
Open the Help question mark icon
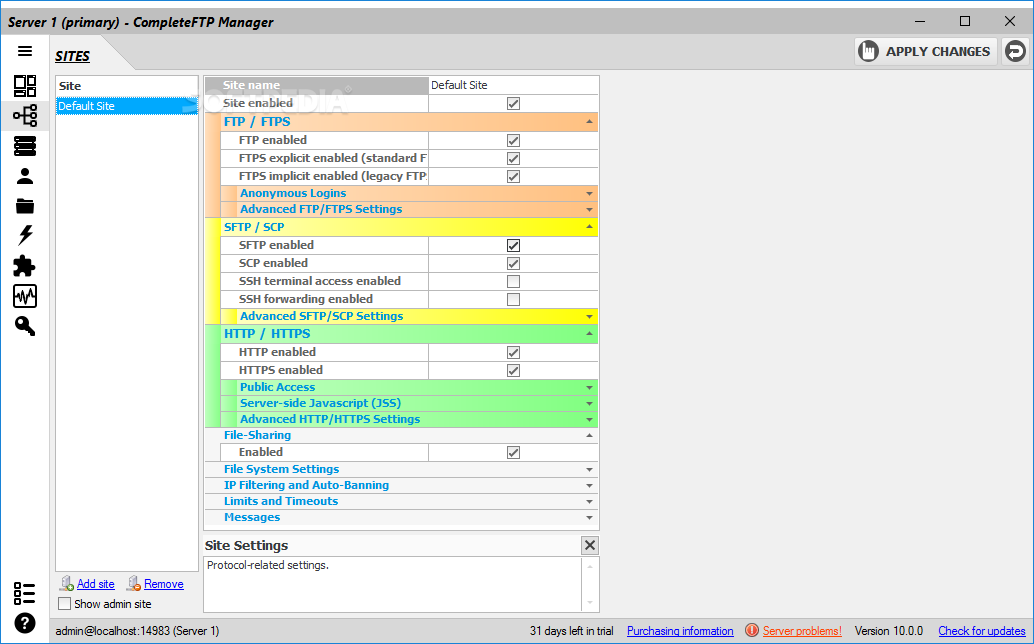tap(25, 623)
